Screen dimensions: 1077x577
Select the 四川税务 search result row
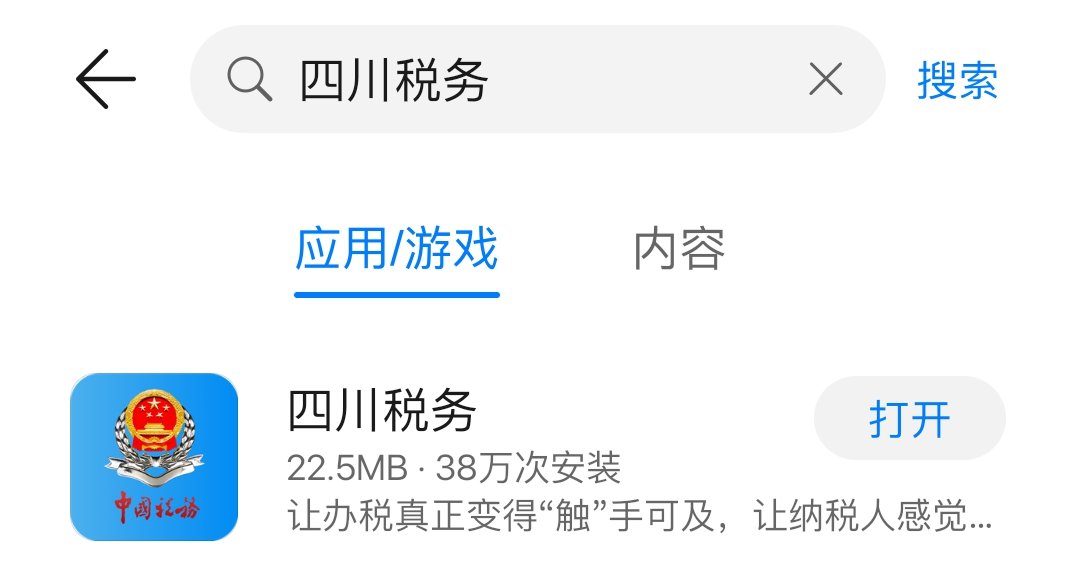click(x=538, y=457)
